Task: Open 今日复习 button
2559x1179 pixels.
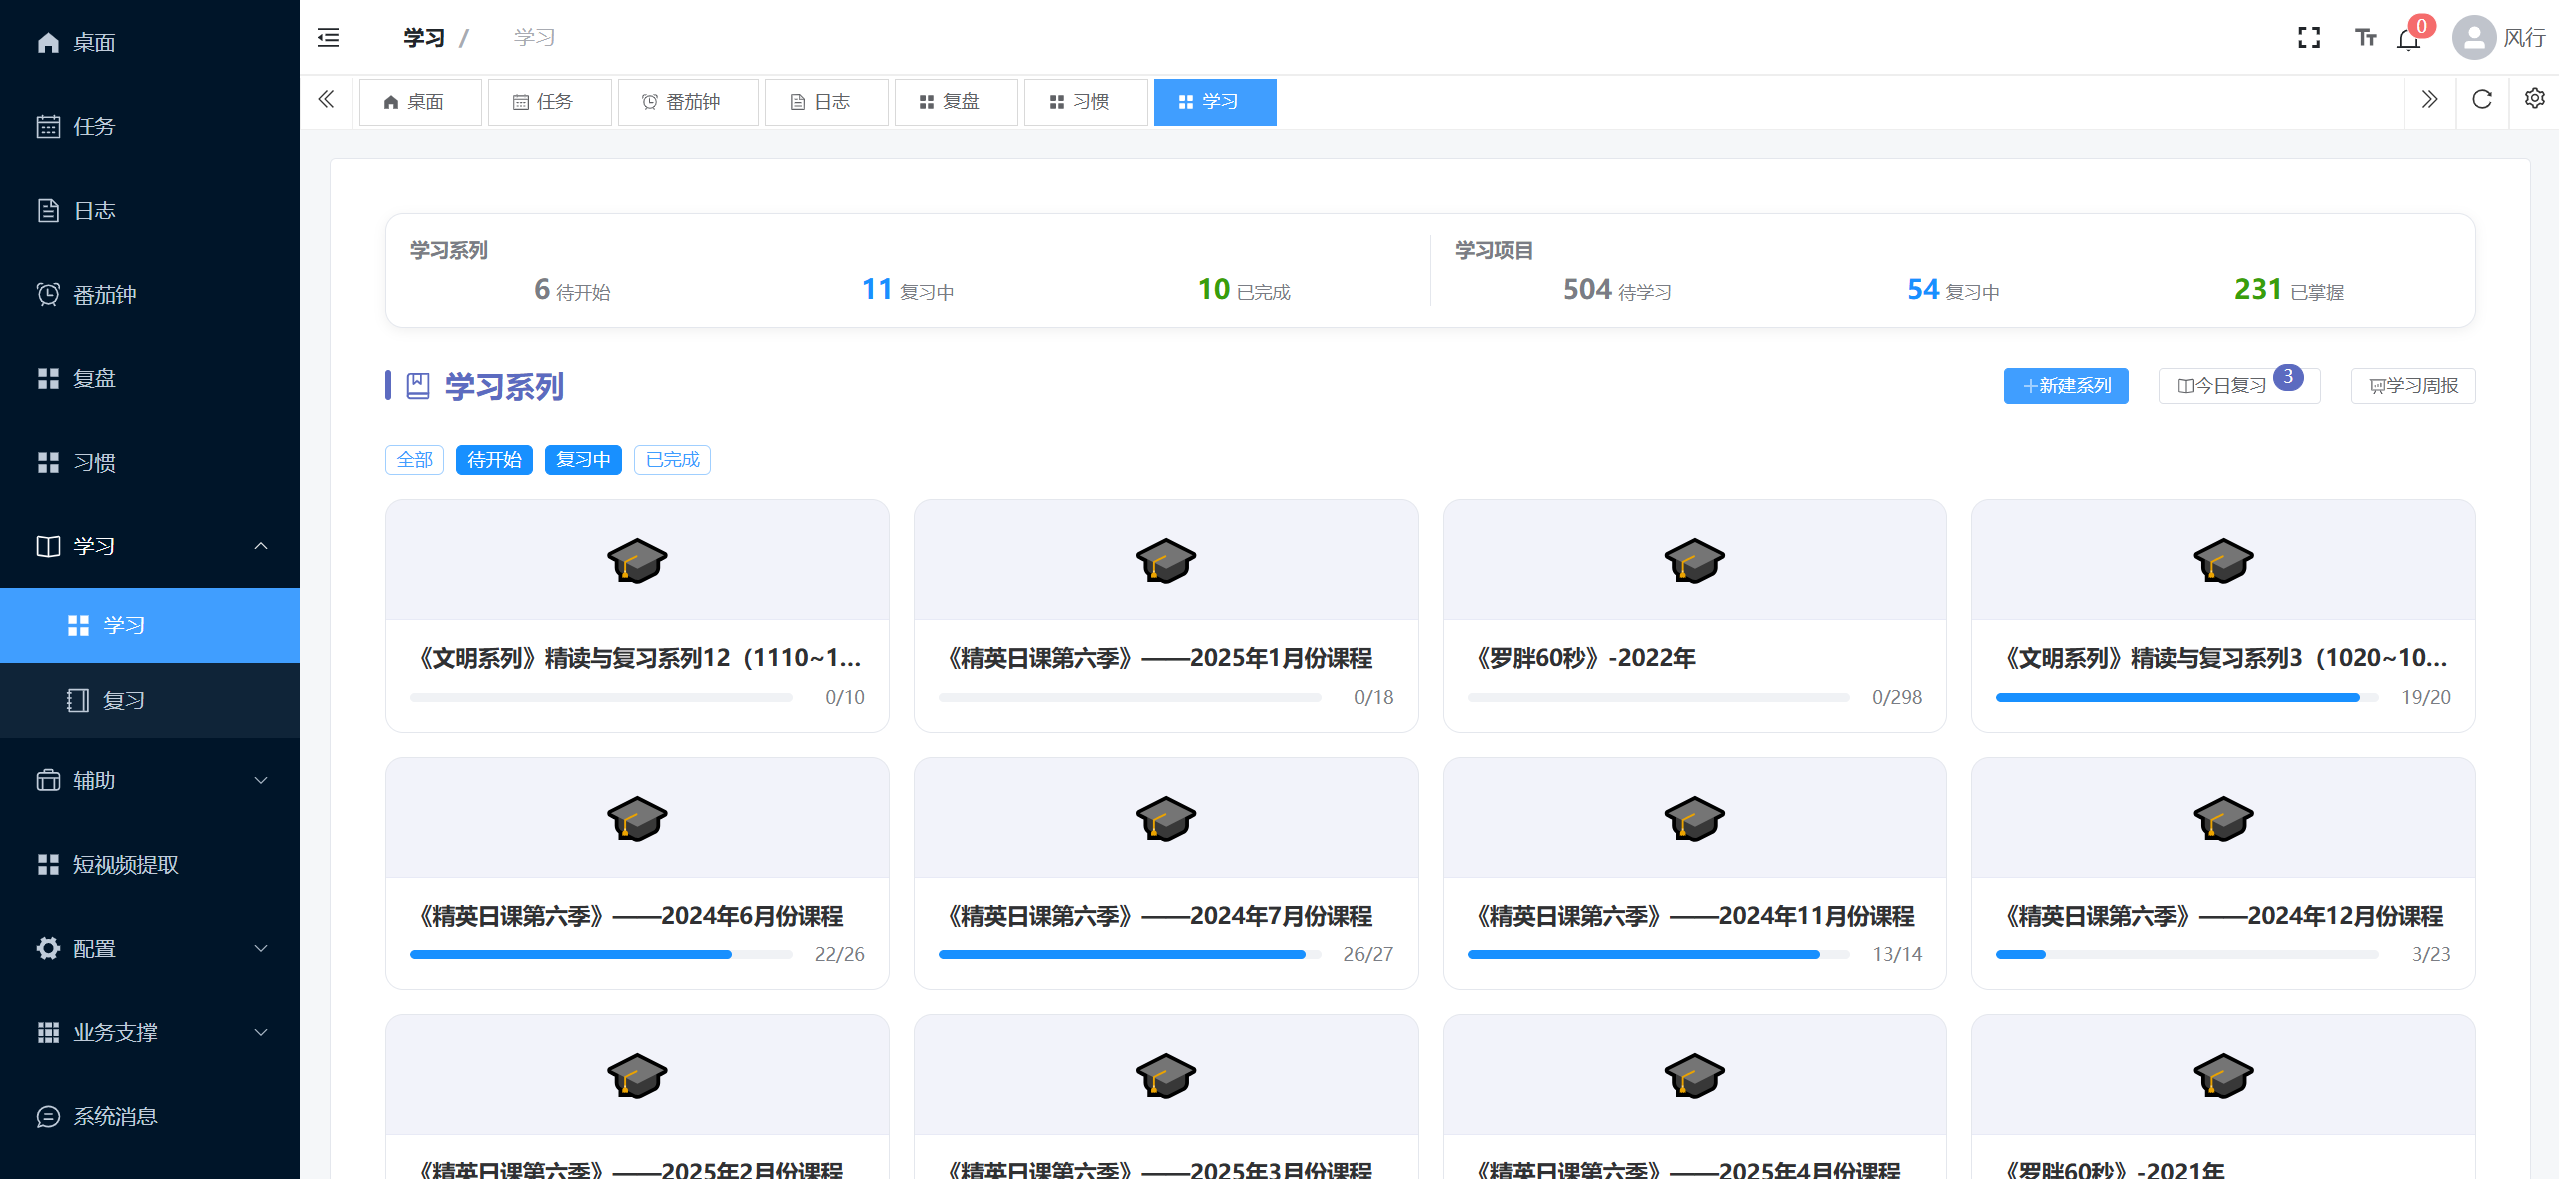Action: click(x=2239, y=386)
